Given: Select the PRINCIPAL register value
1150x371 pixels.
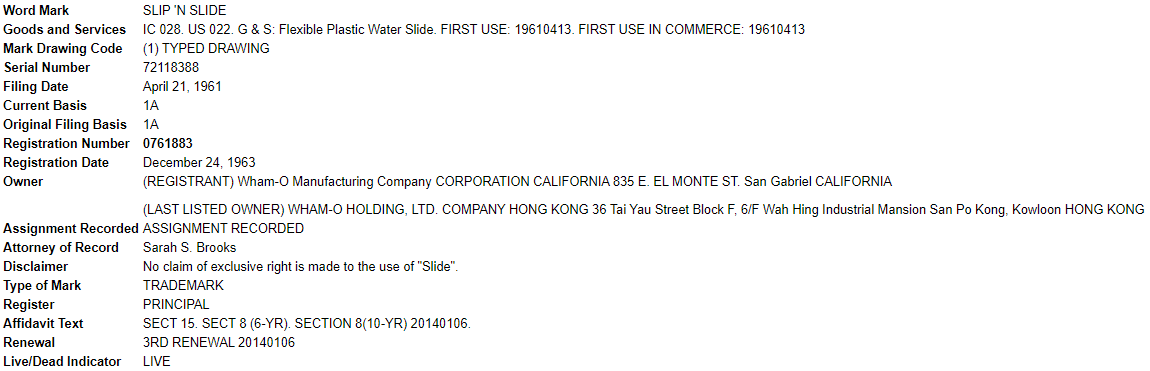Looking at the screenshot, I should [176, 305].
